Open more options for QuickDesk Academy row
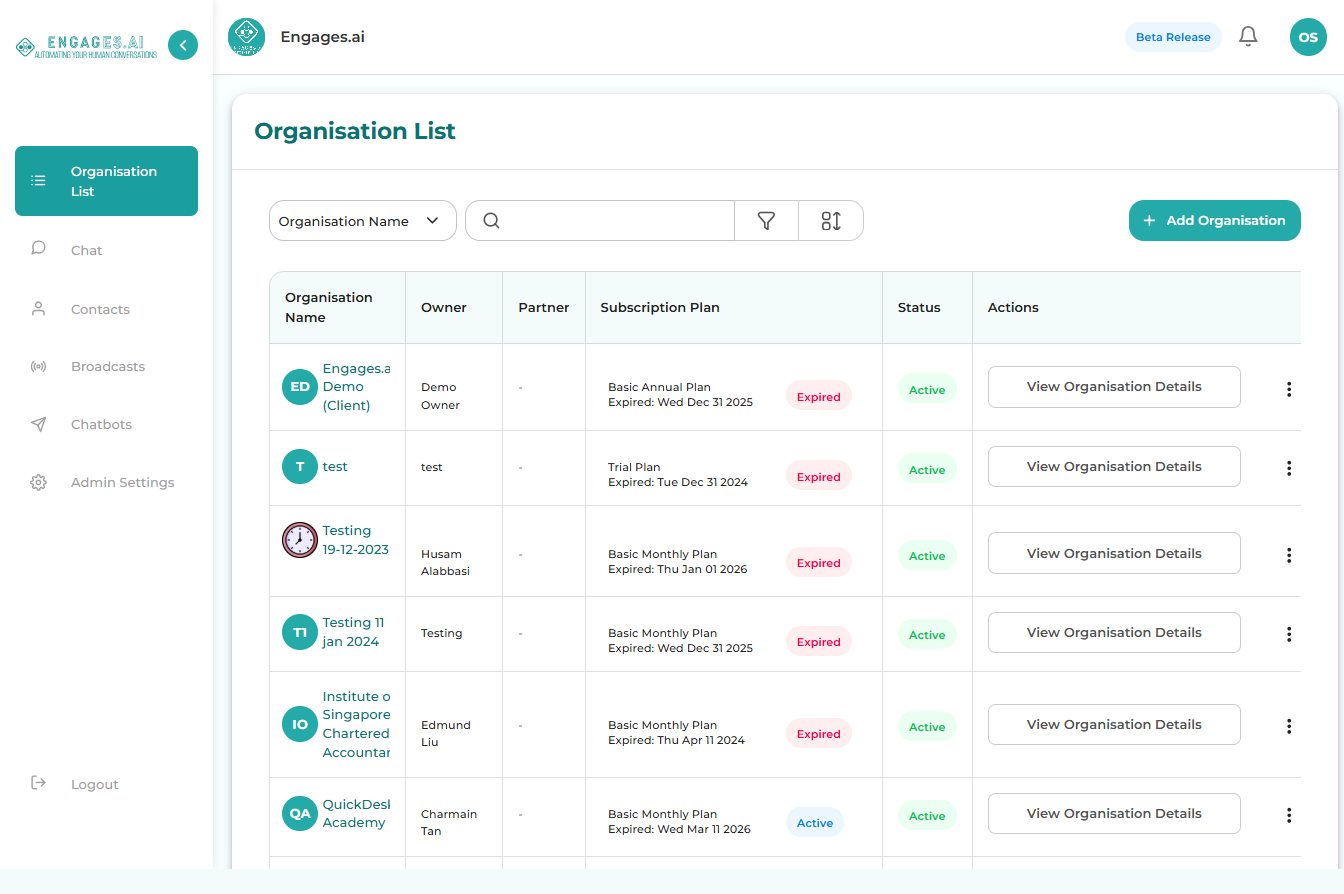The height and width of the screenshot is (894, 1344). click(x=1289, y=815)
